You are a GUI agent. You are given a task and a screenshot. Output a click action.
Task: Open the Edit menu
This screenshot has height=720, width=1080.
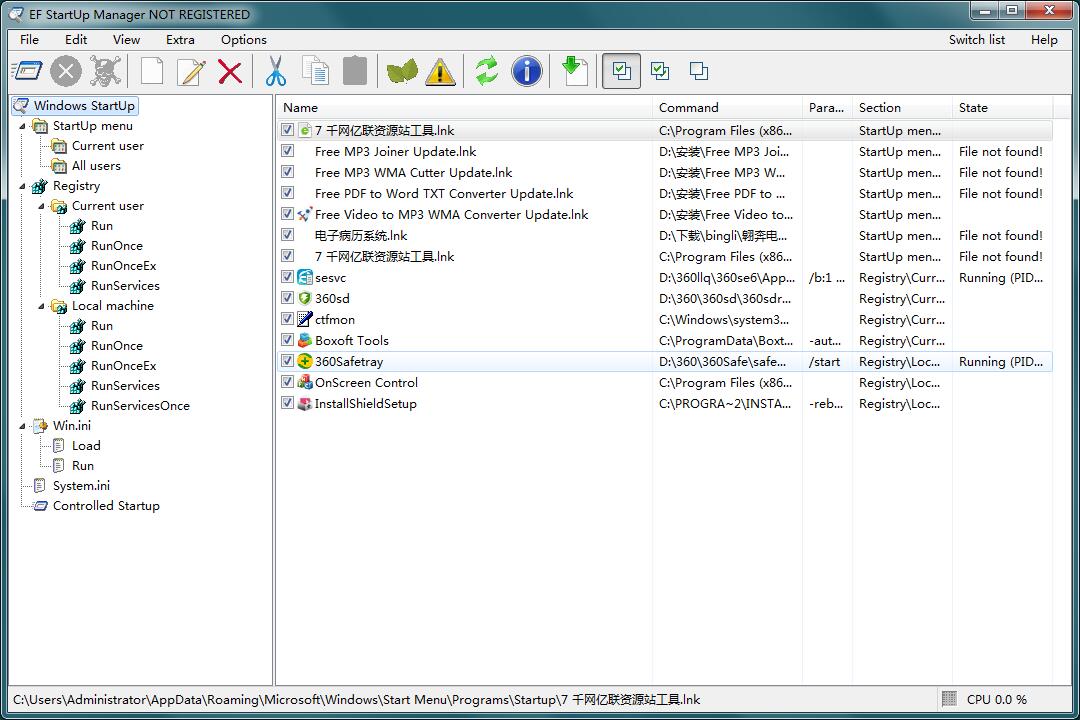pyautogui.click(x=76, y=39)
